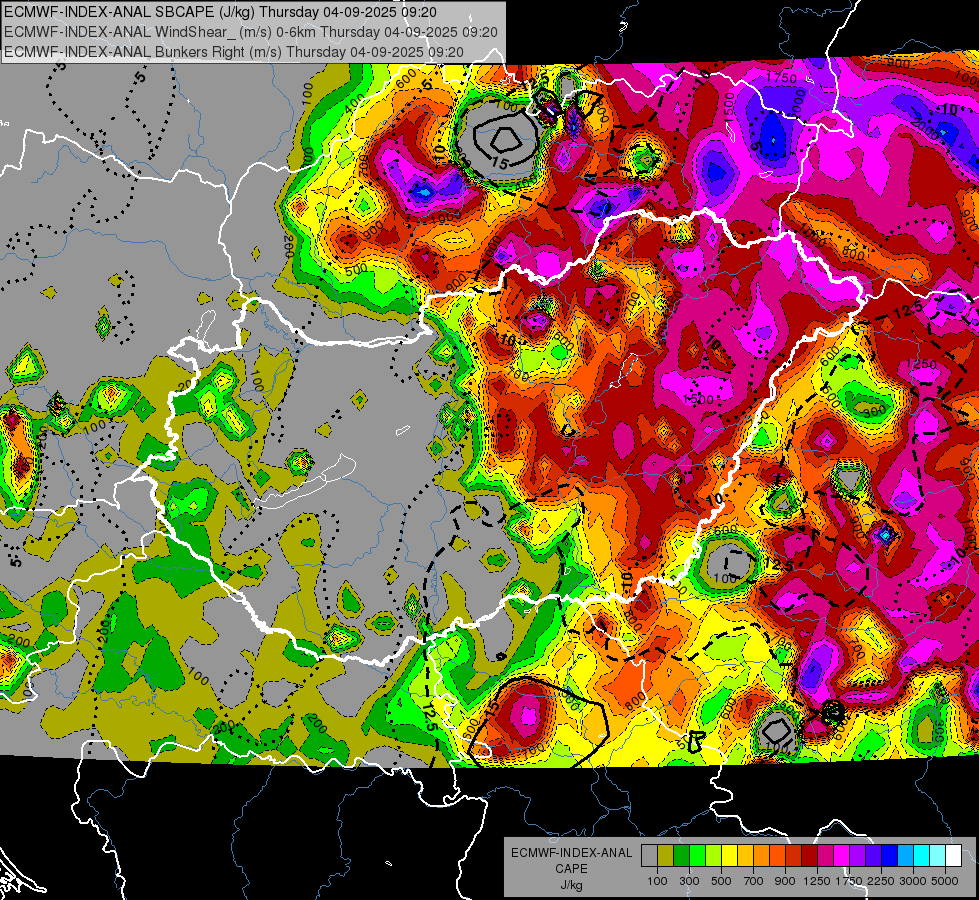
Task: Choose the dark red legend swatch
Action: pos(809,856)
